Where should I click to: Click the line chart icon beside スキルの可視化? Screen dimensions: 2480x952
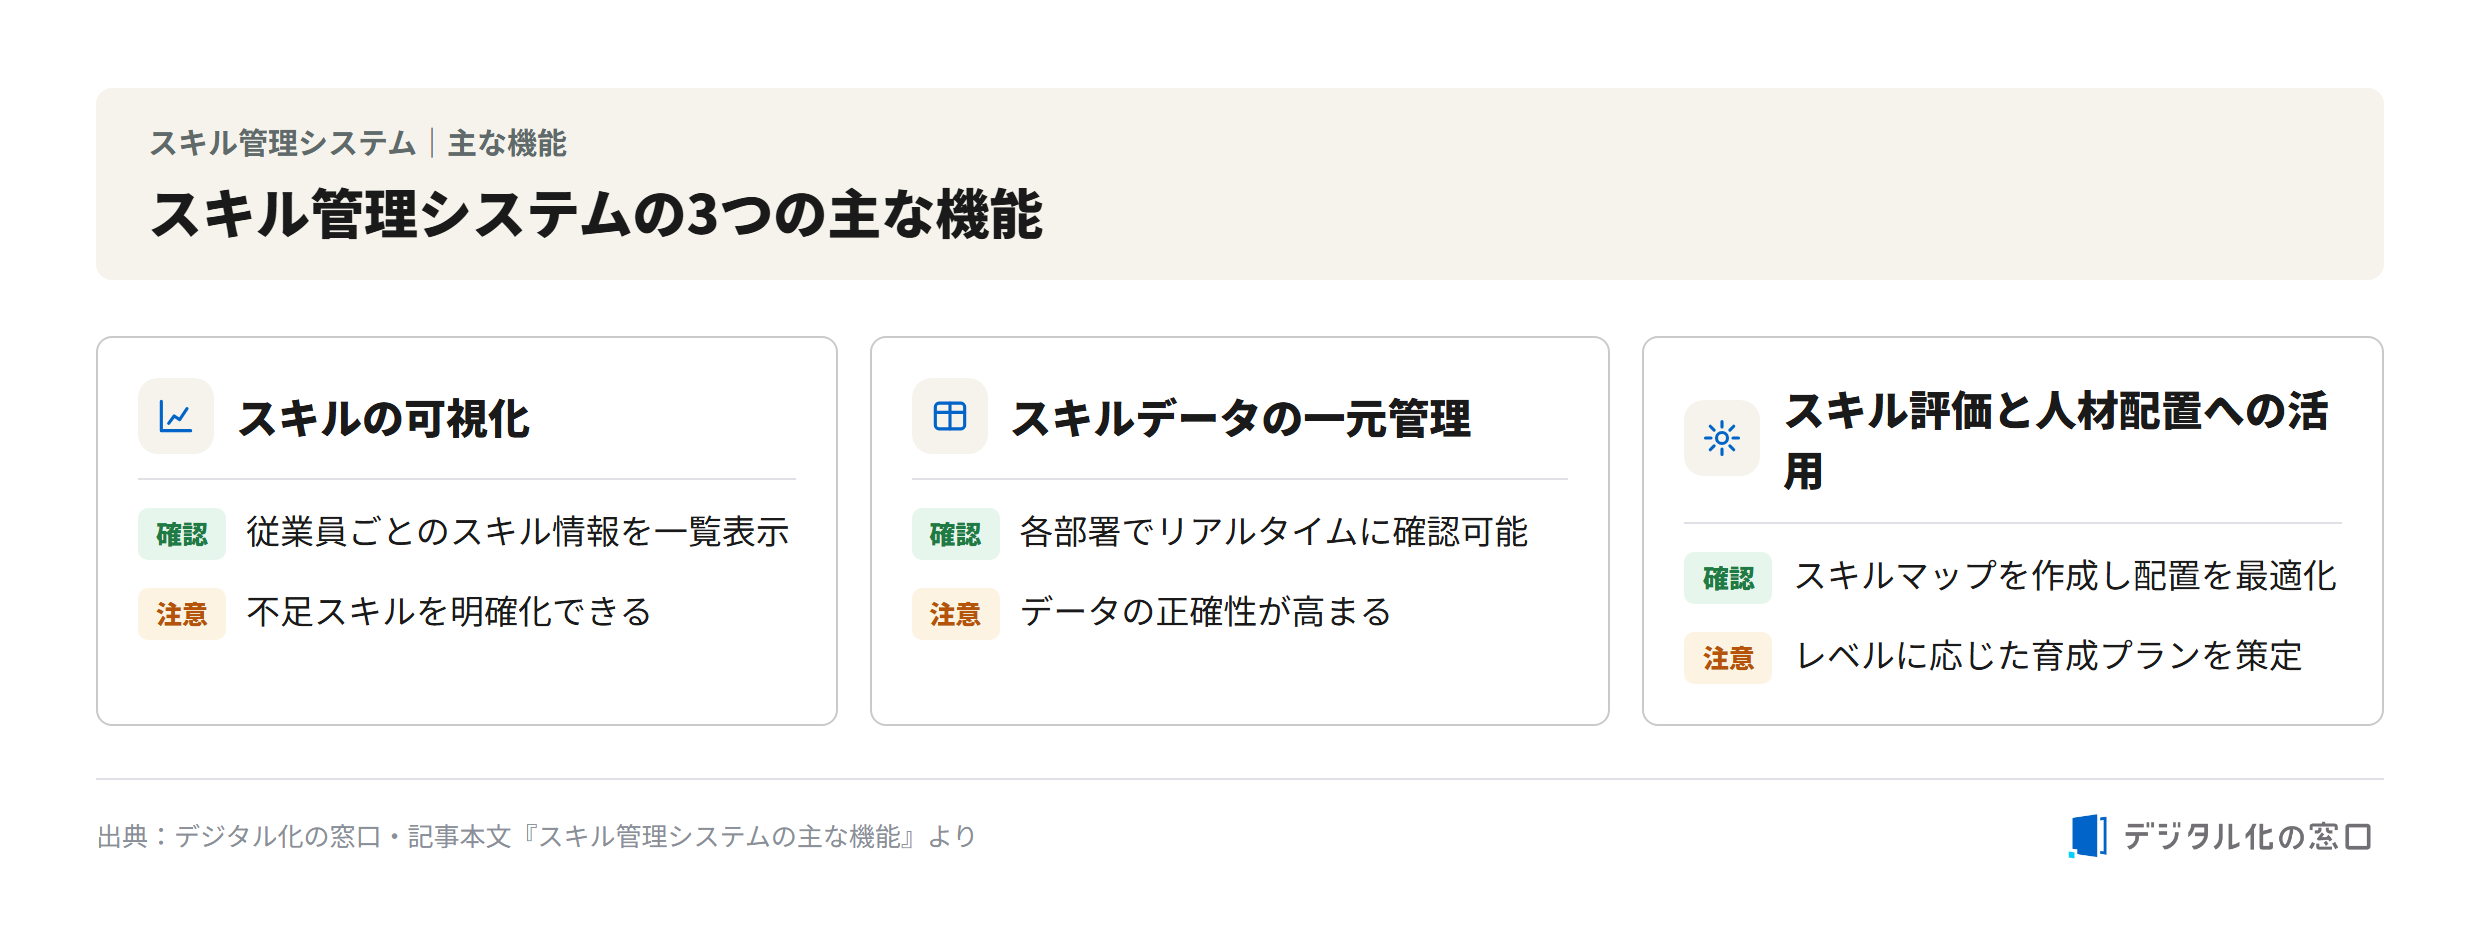pyautogui.click(x=176, y=416)
